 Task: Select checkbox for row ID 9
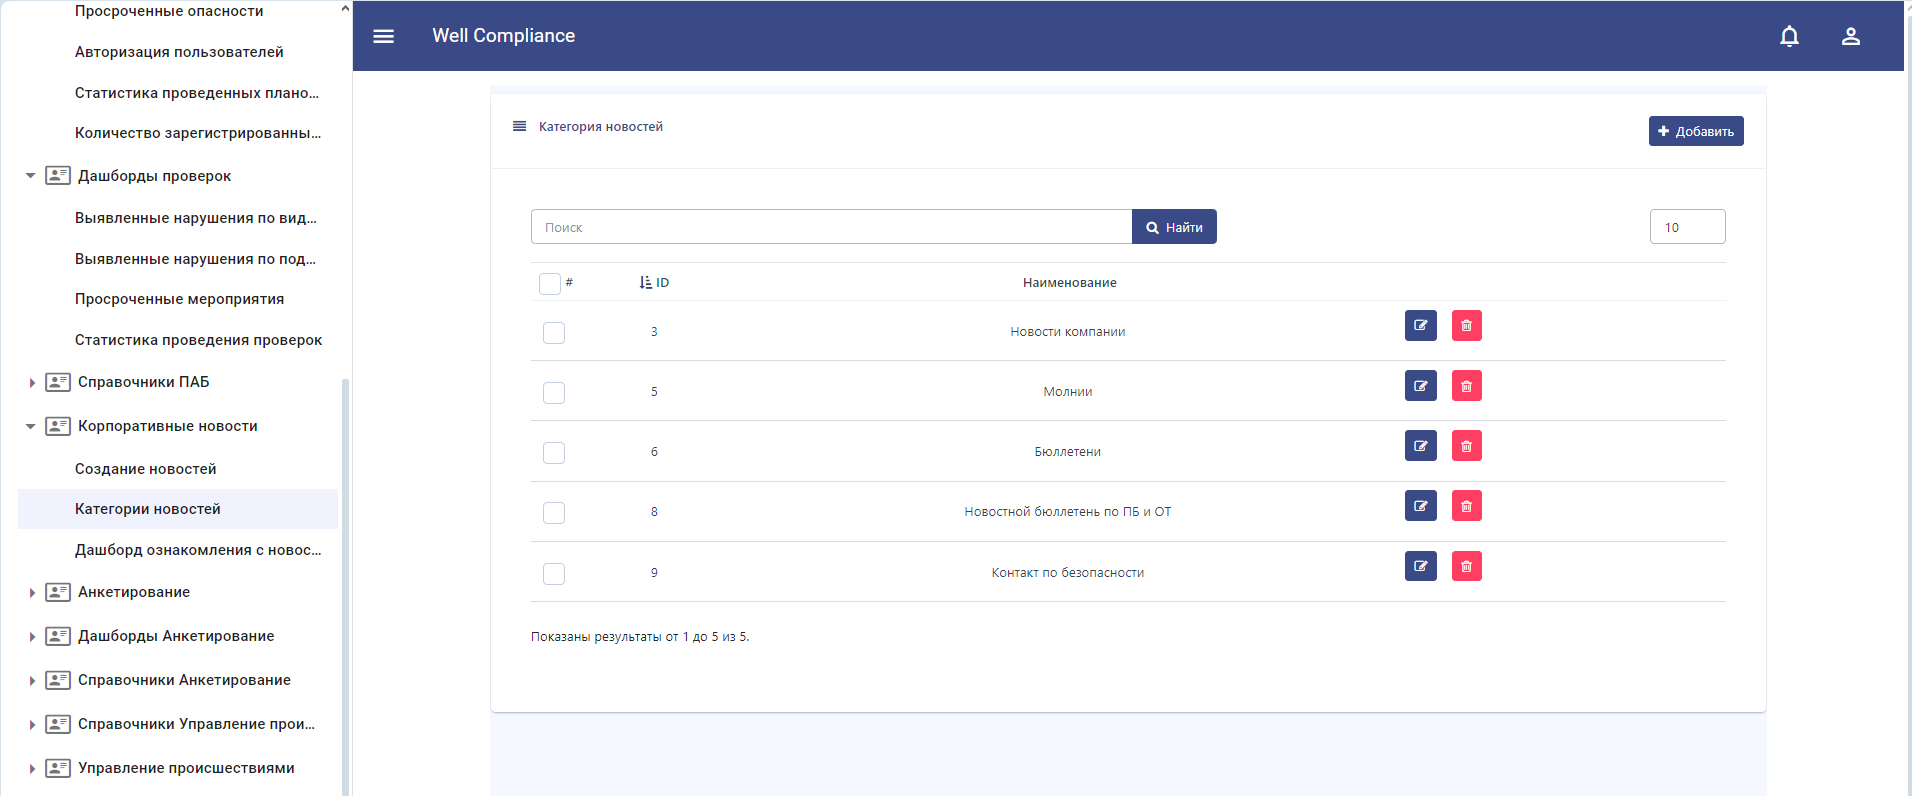pyautogui.click(x=554, y=574)
